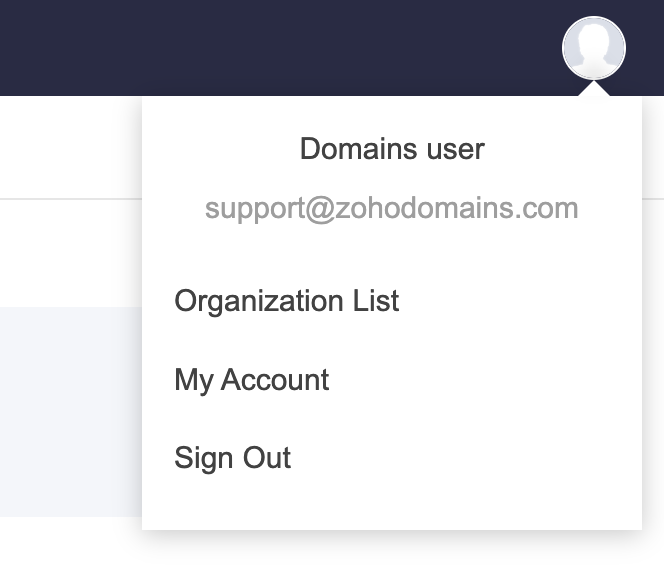Click the user profile avatar icon
Viewport: 664px width, 574px height.
coord(594,47)
